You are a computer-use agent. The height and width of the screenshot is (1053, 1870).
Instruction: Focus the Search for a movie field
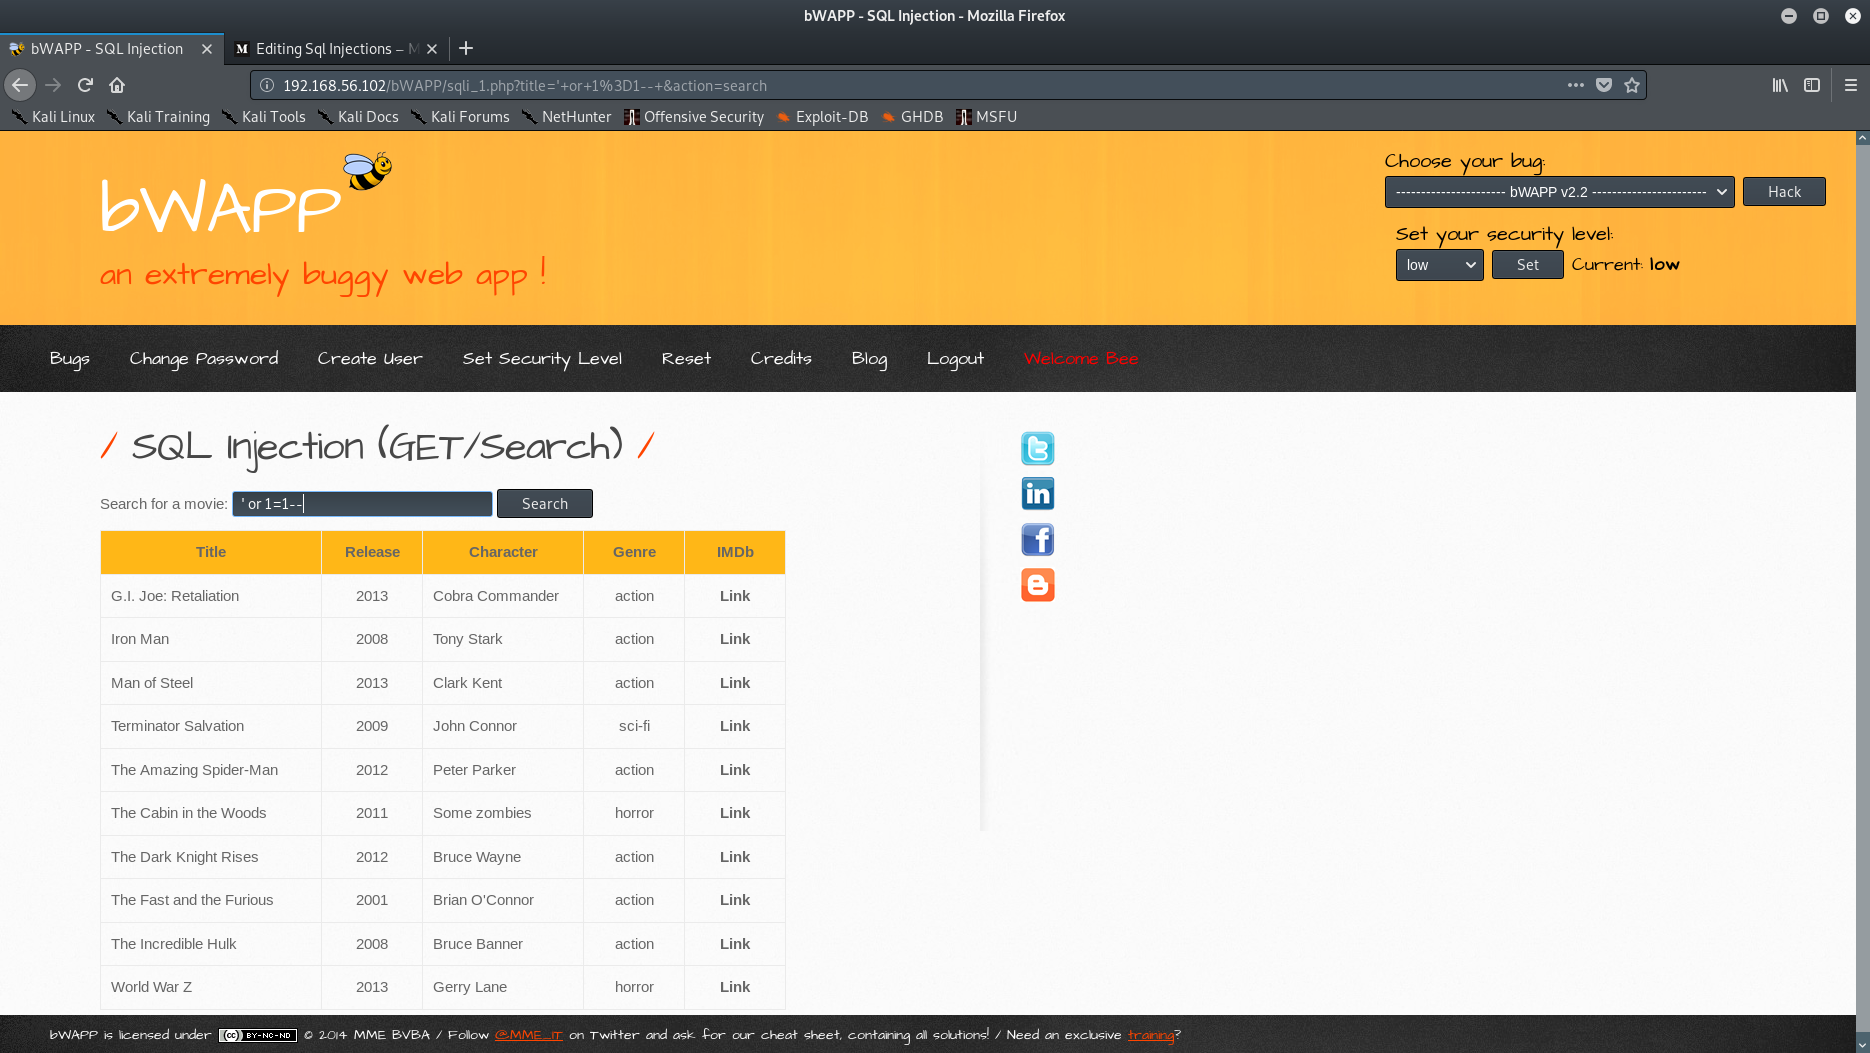362,504
